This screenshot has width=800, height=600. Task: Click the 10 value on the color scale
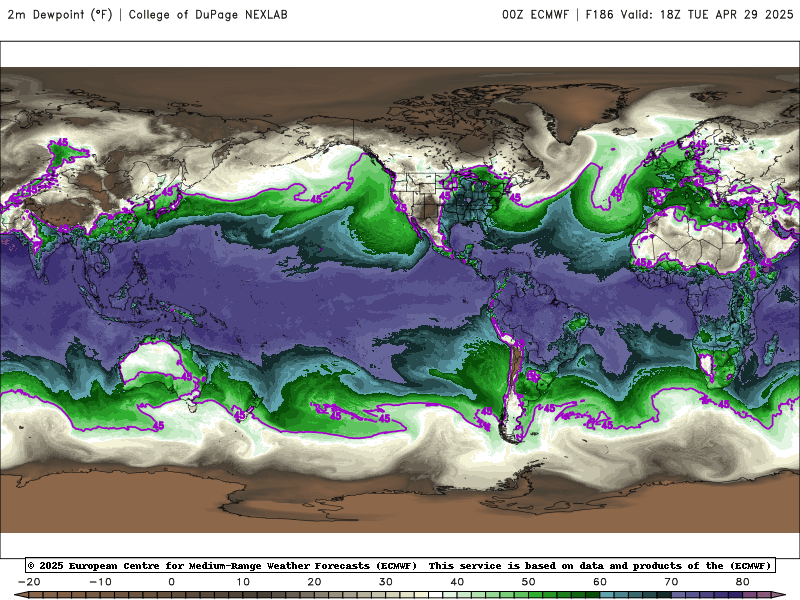243,582
